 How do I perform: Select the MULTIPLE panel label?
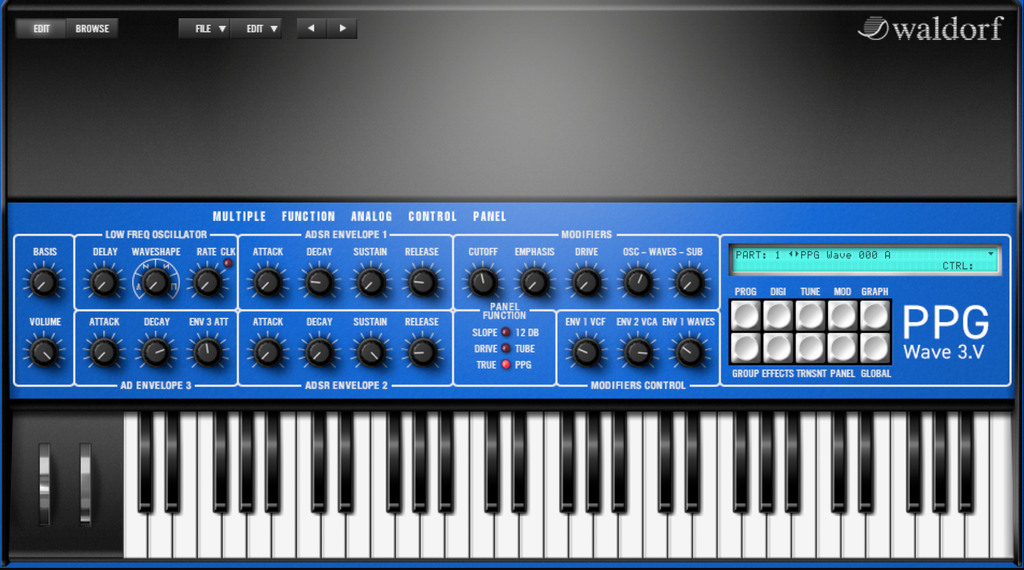[239, 216]
